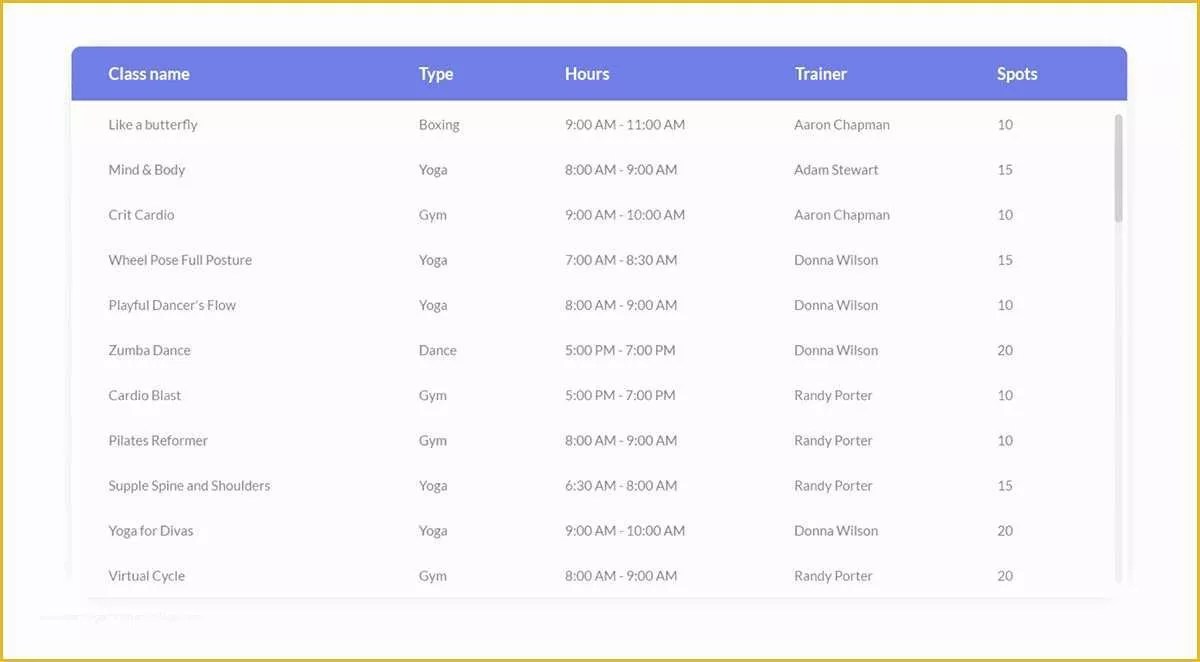
Task: Select the 'Wheel Pose Full Posture' row
Action: pyautogui.click(x=180, y=259)
